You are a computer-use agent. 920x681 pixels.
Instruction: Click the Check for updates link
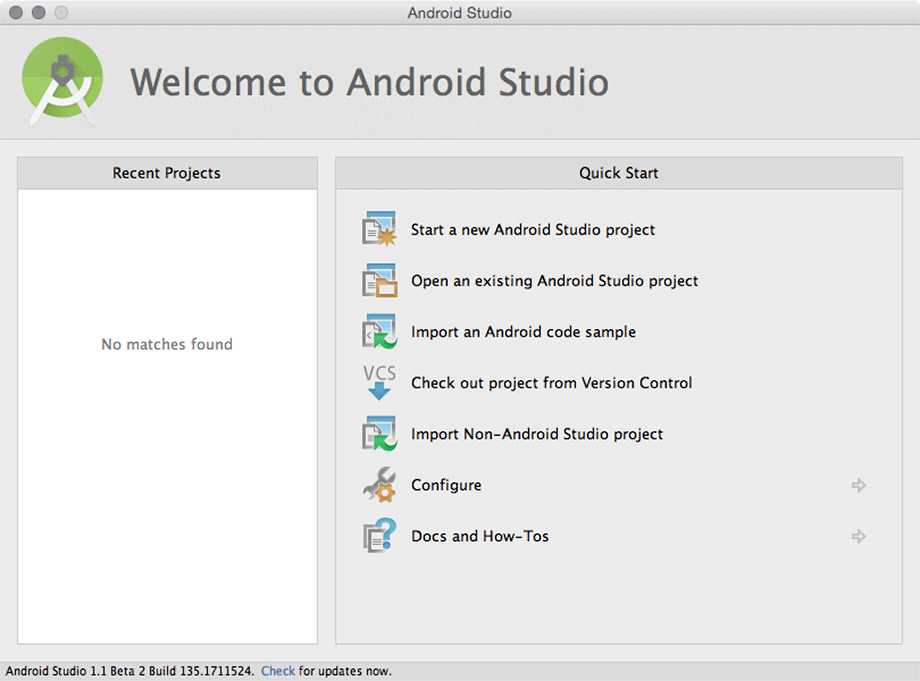[x=278, y=671]
